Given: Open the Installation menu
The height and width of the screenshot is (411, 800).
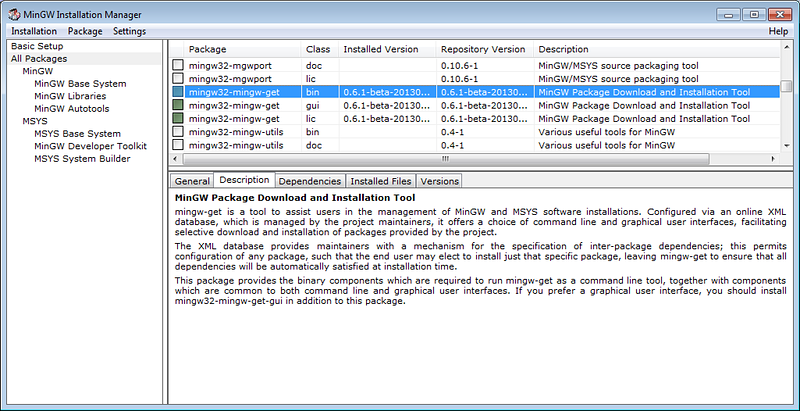Looking at the screenshot, I should point(34,31).
